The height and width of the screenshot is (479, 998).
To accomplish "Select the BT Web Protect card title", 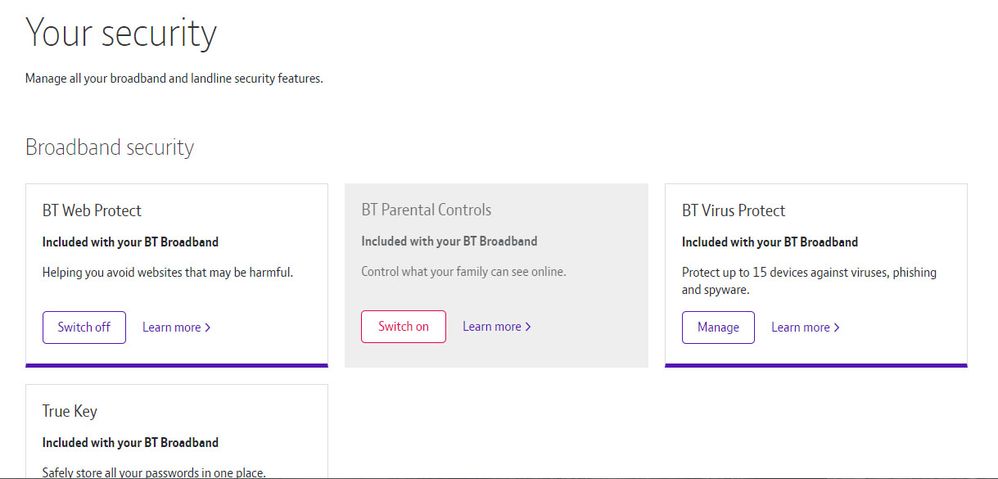I will coord(92,210).
